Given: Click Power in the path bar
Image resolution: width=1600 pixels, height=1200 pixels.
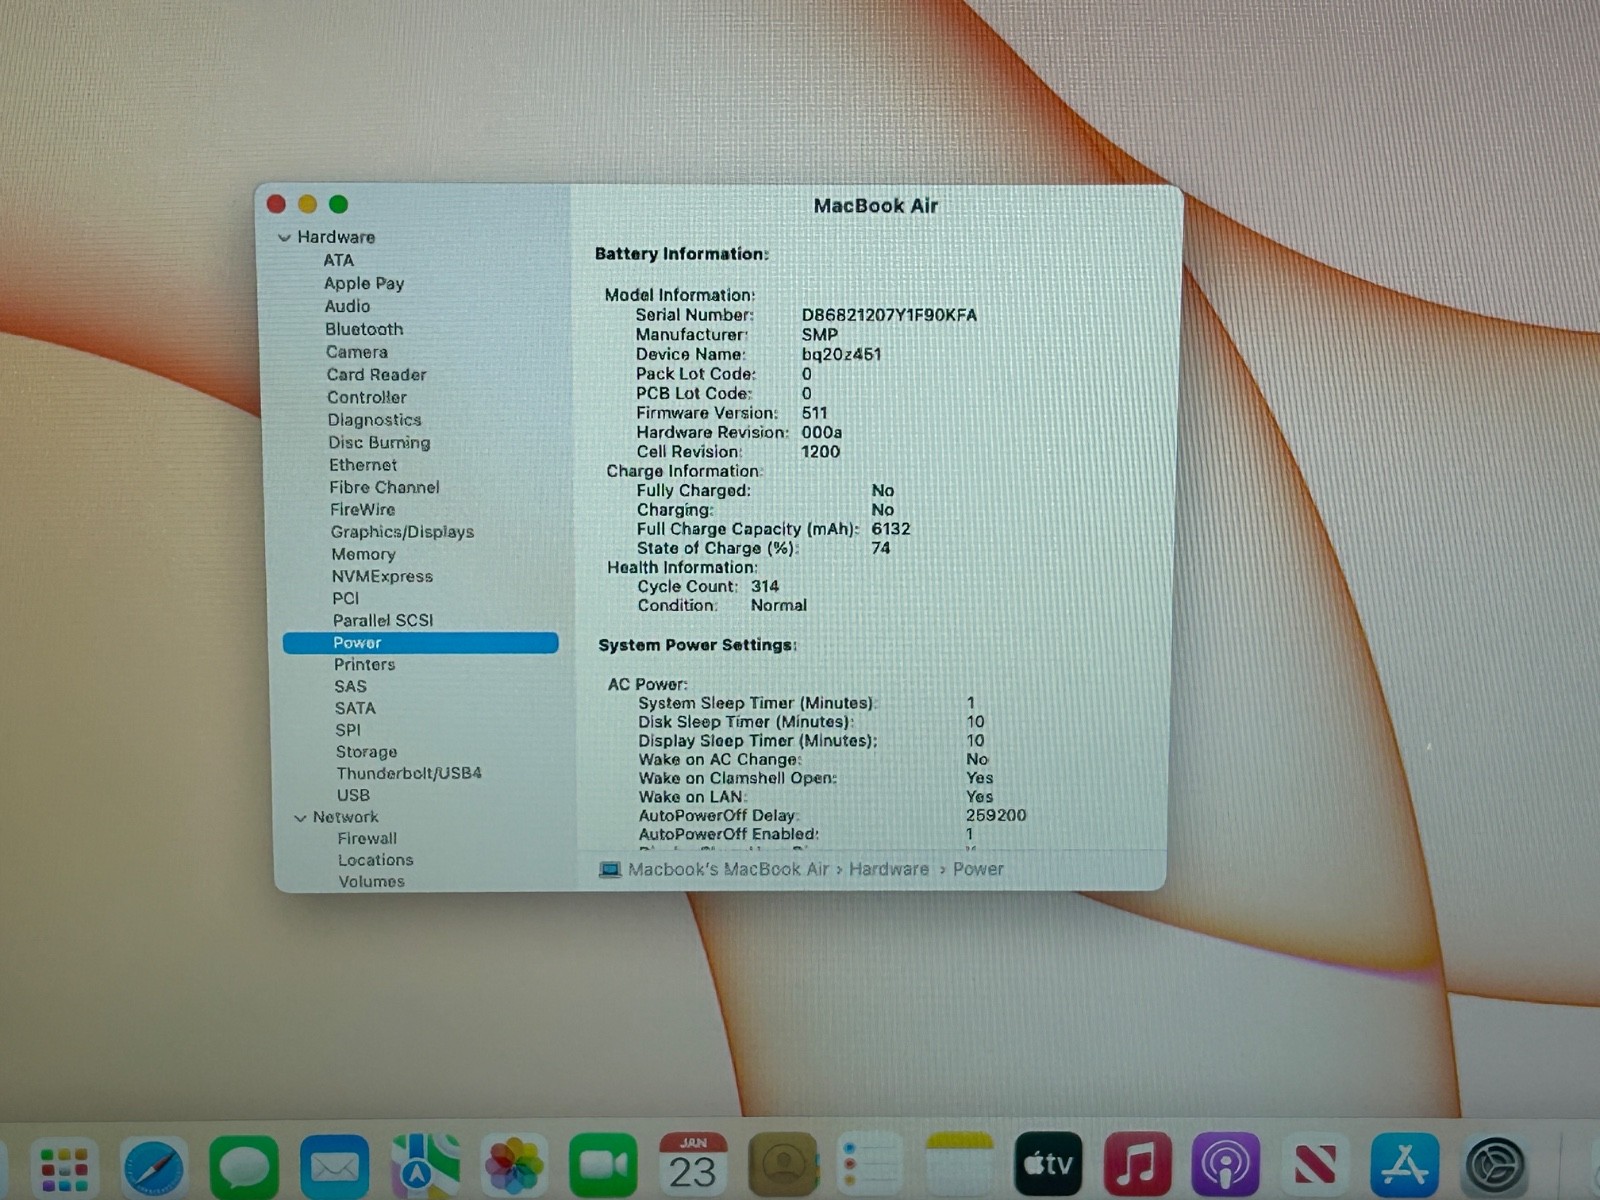Looking at the screenshot, I should tap(978, 870).
